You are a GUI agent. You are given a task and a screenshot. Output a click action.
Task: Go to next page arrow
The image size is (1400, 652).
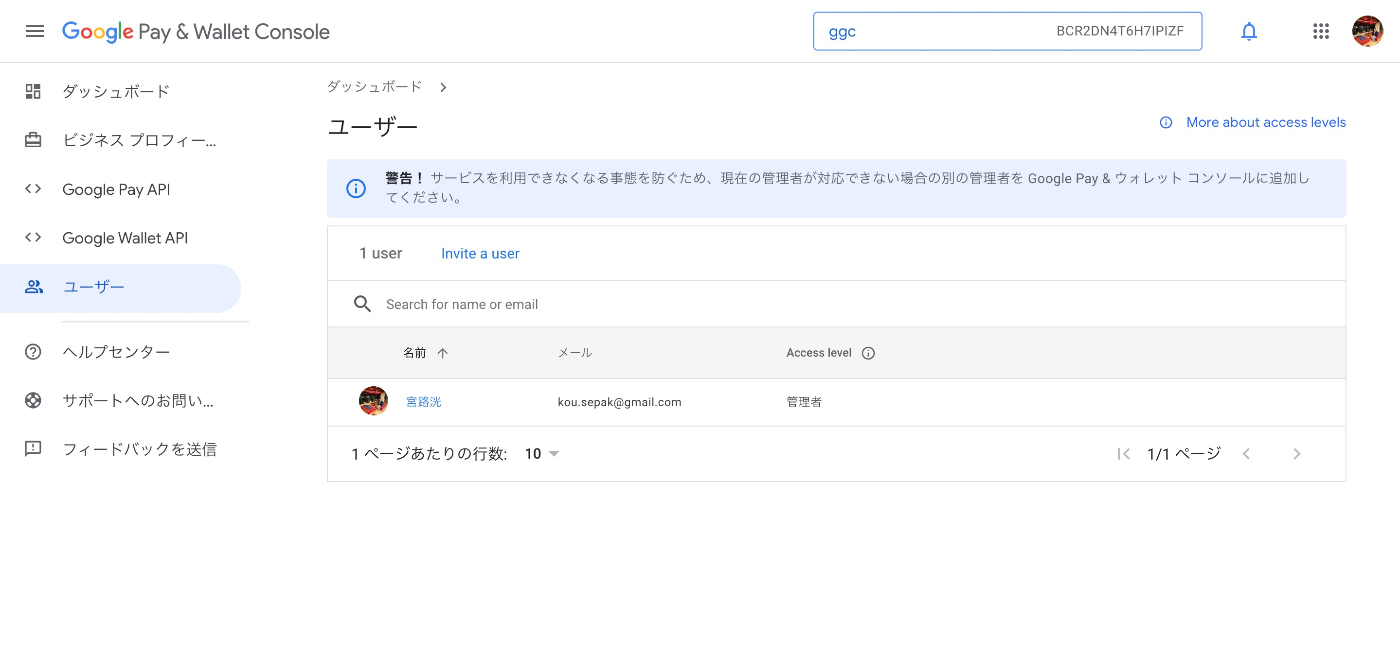(1297, 454)
